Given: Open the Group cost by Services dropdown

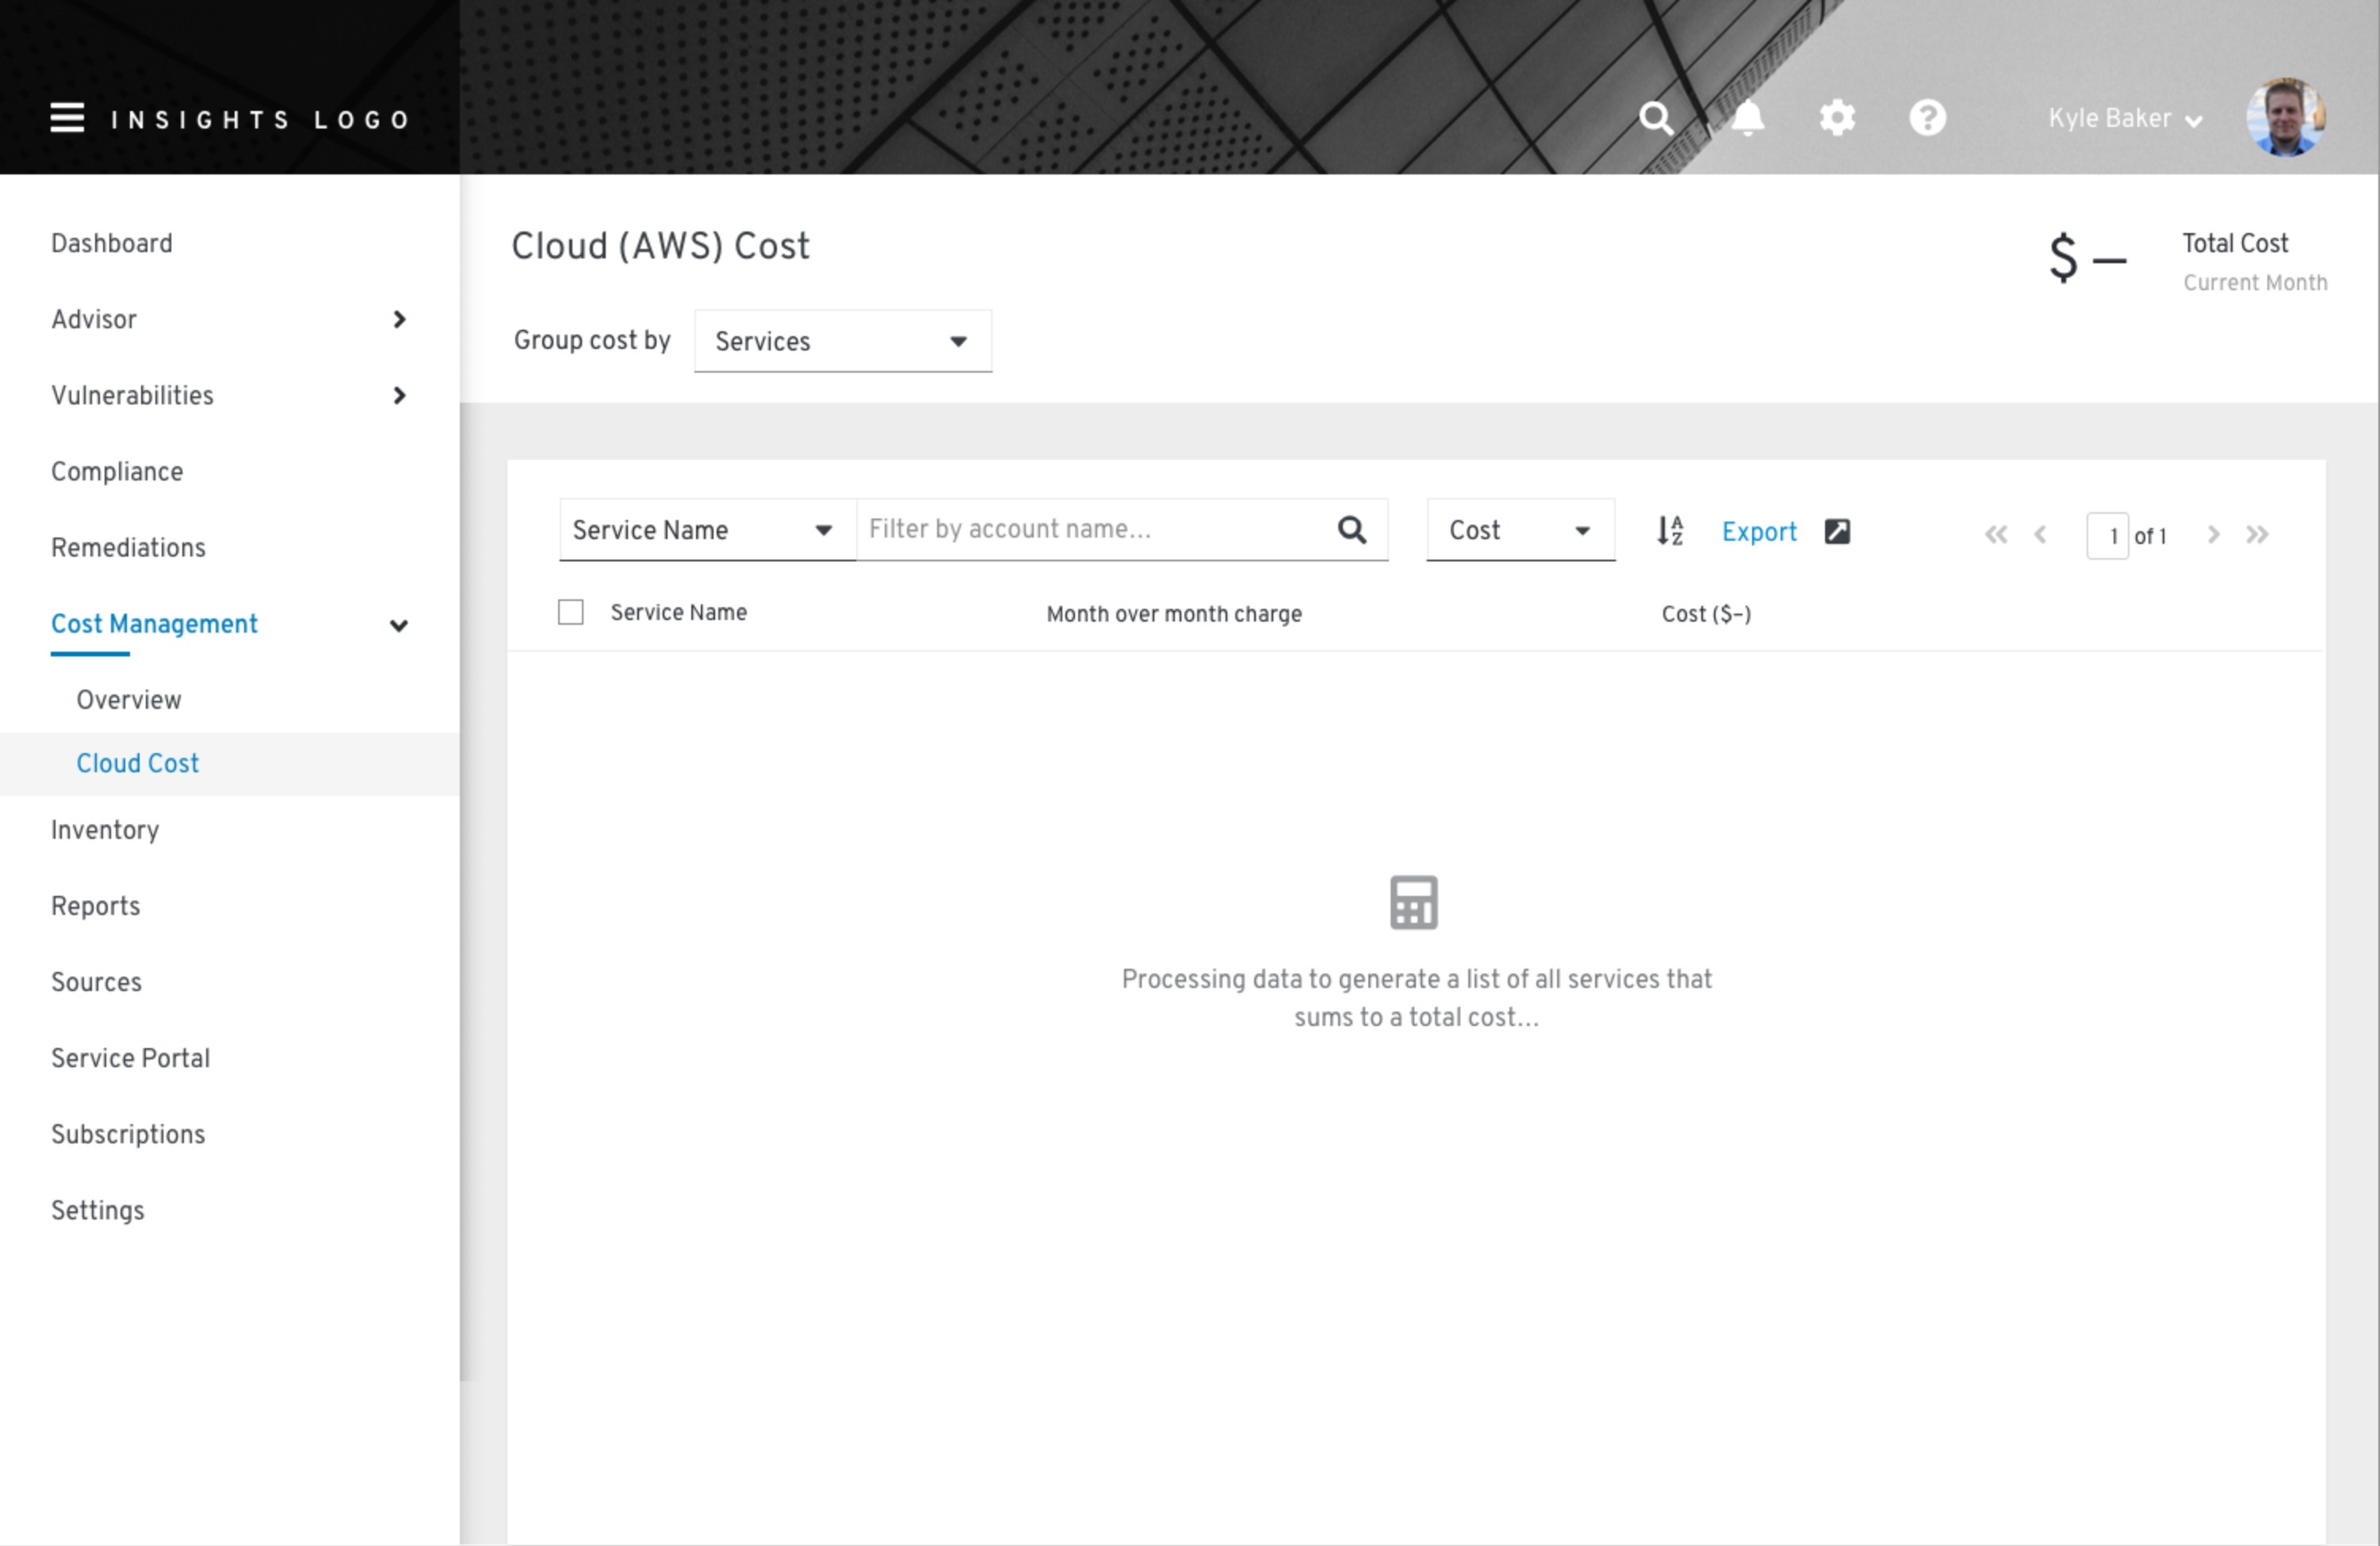Looking at the screenshot, I should 843,341.
